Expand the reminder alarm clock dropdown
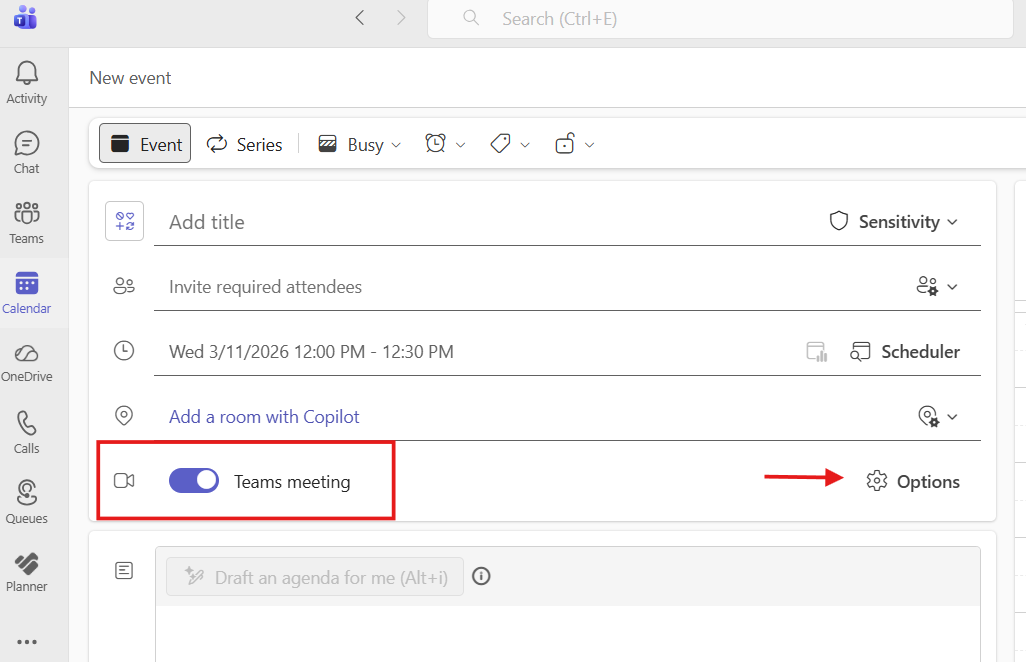1026x662 pixels. pos(446,144)
